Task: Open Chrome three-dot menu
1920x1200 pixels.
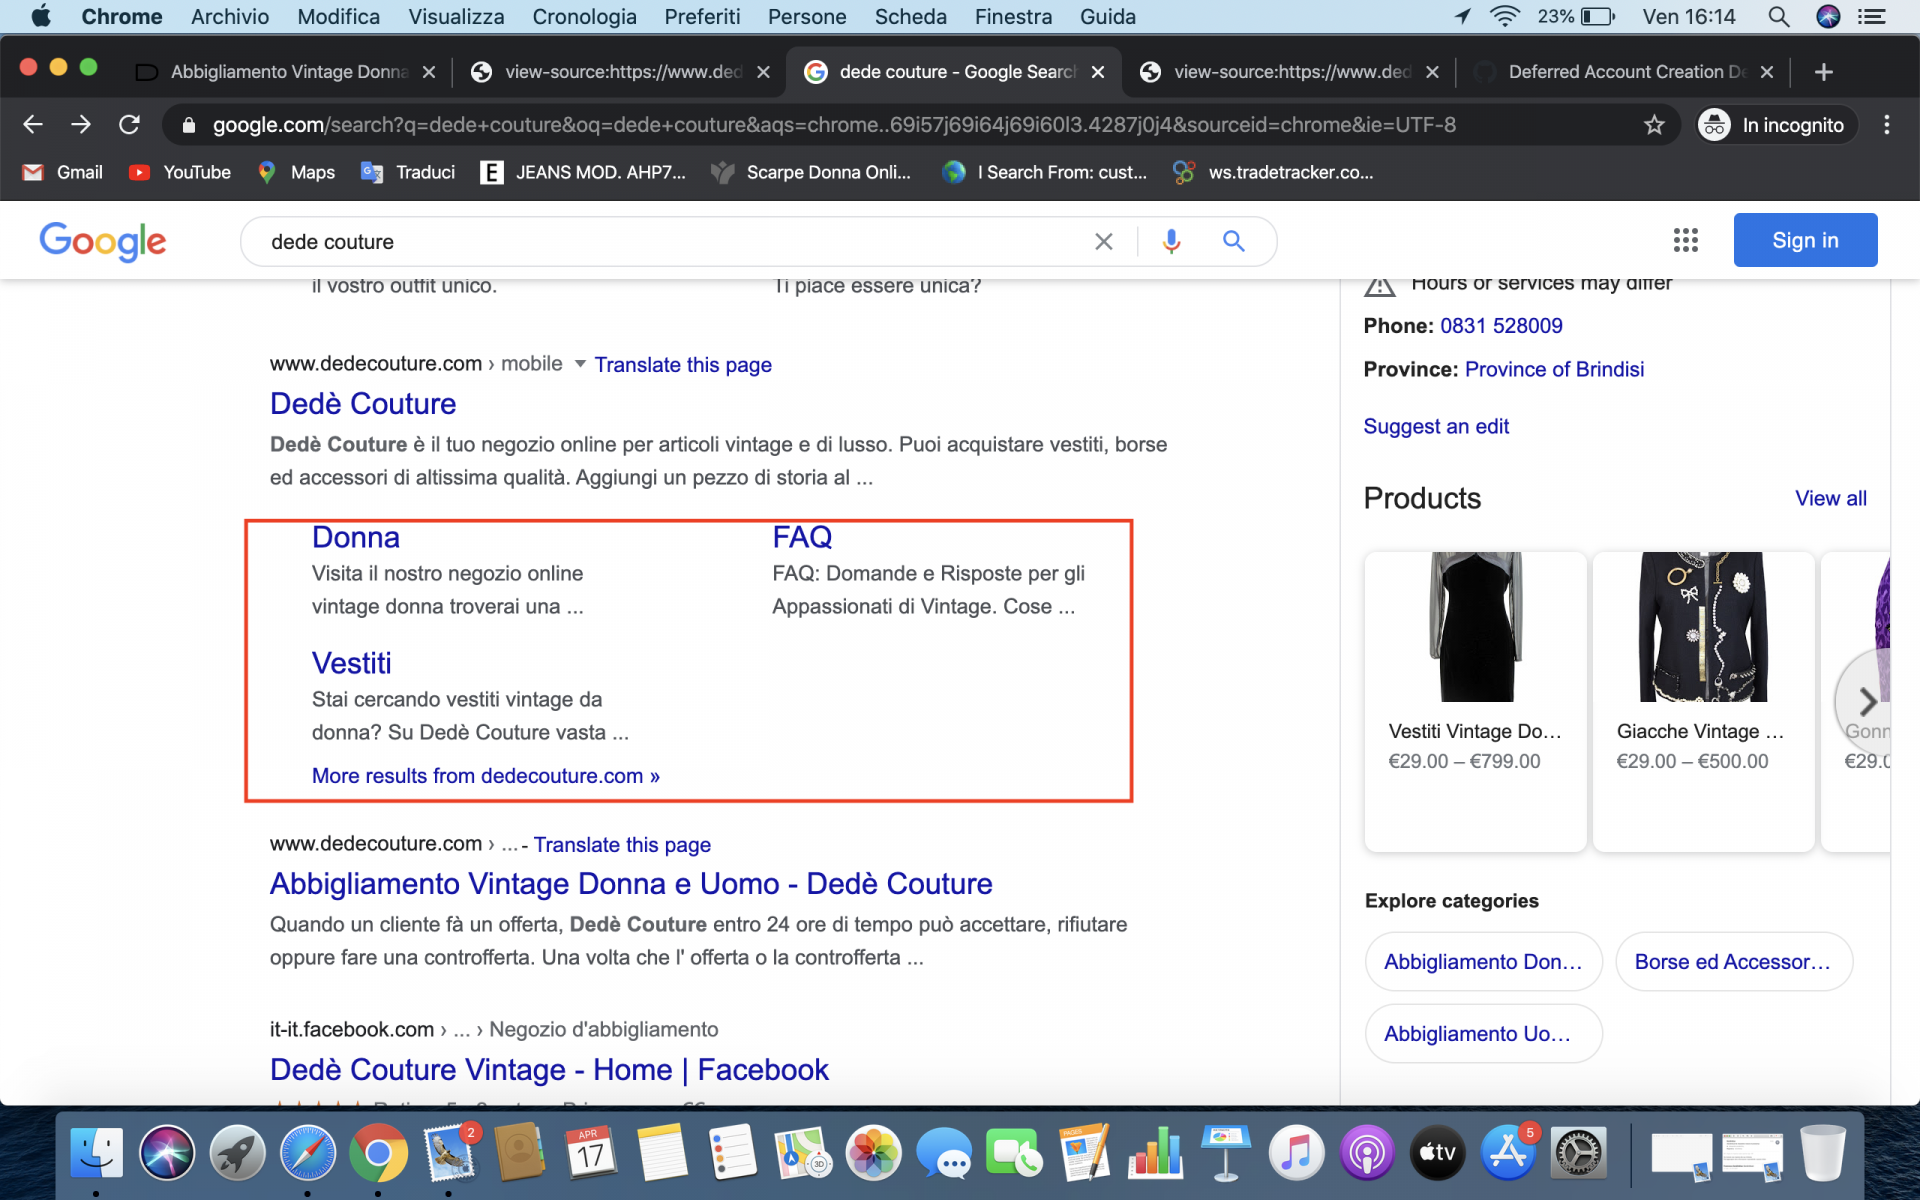Action: [1886, 125]
